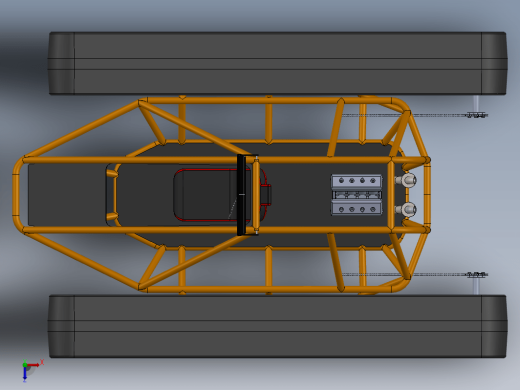
Task: Click the V8 engine block
Action: [357, 195]
